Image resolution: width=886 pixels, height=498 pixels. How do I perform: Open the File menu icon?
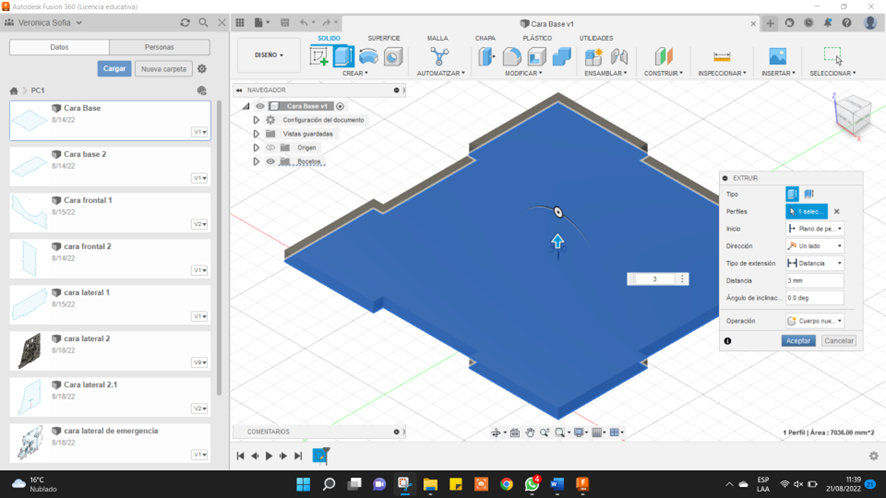(259, 23)
